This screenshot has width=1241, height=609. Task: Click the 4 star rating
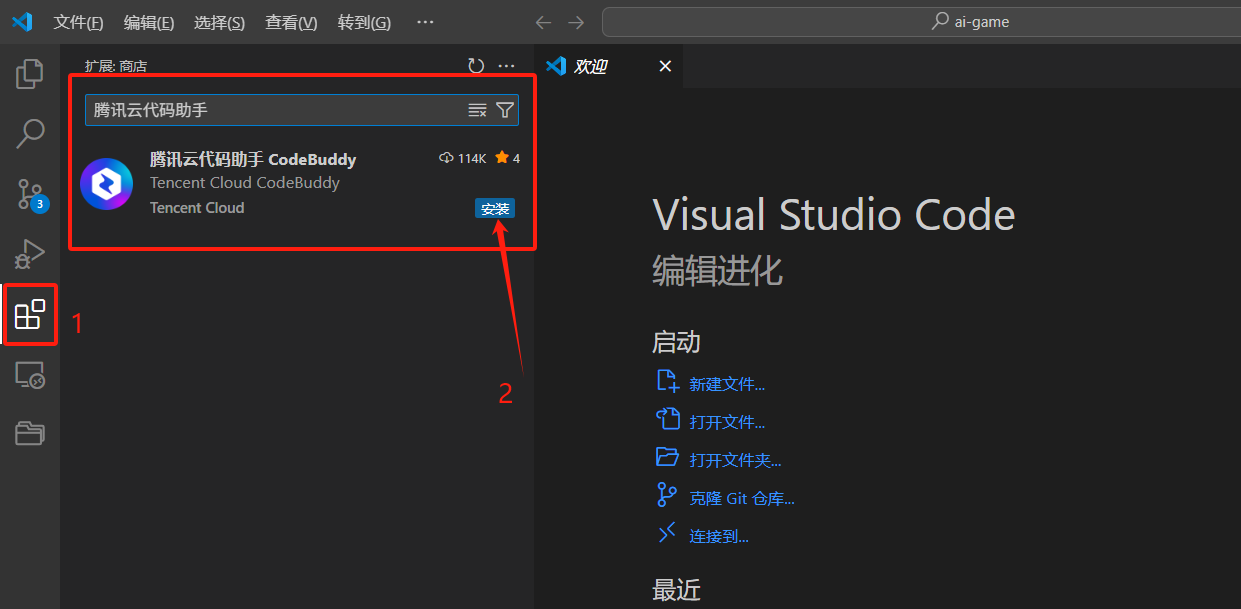pyautogui.click(x=508, y=158)
